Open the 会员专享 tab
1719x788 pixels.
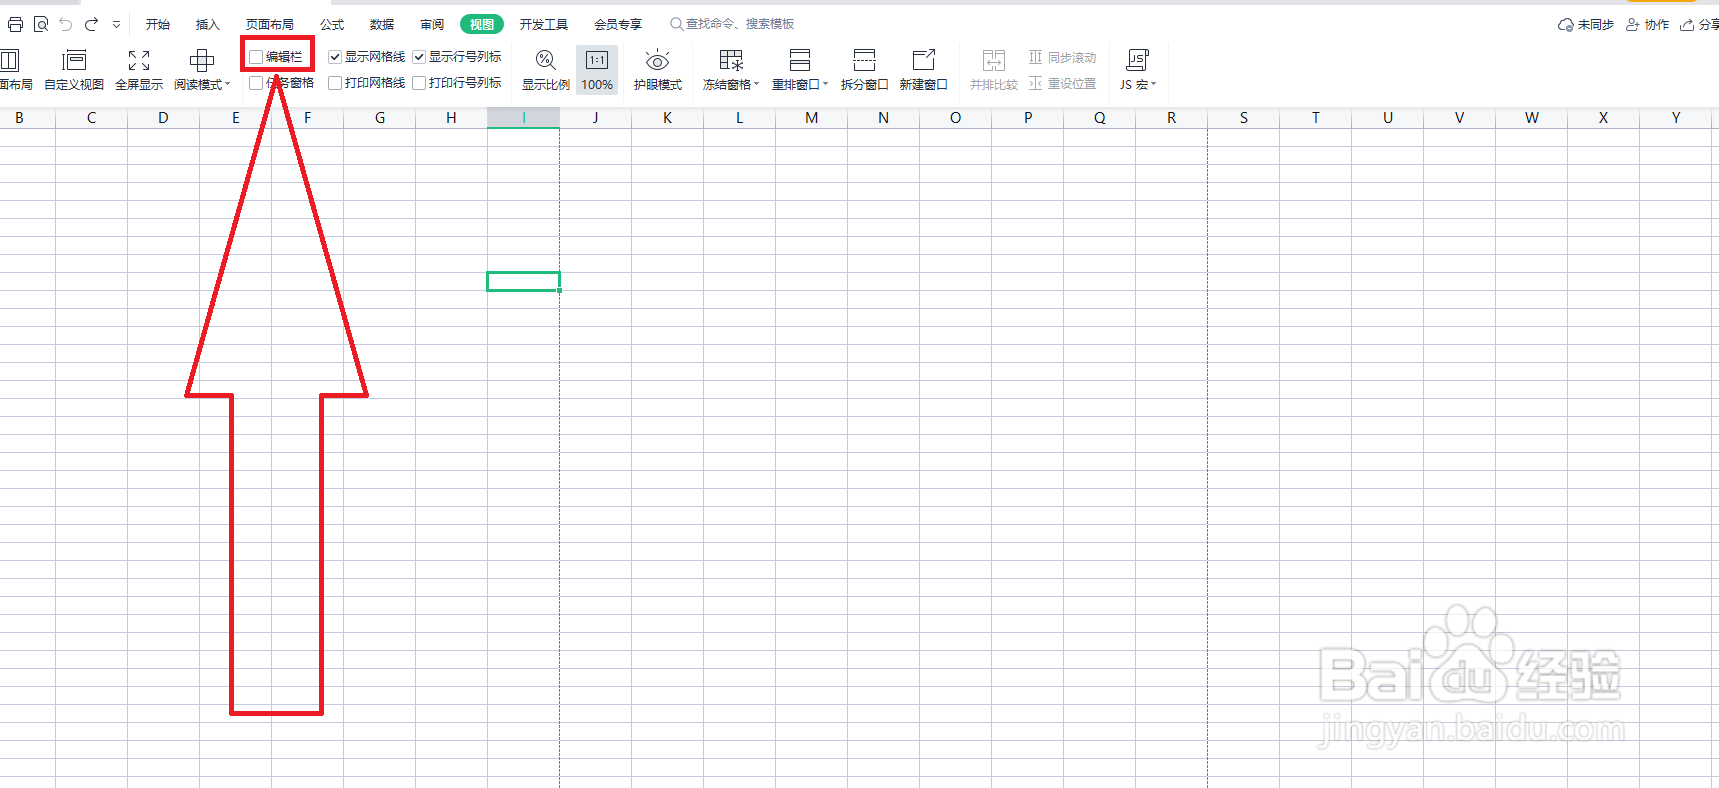pyautogui.click(x=618, y=24)
